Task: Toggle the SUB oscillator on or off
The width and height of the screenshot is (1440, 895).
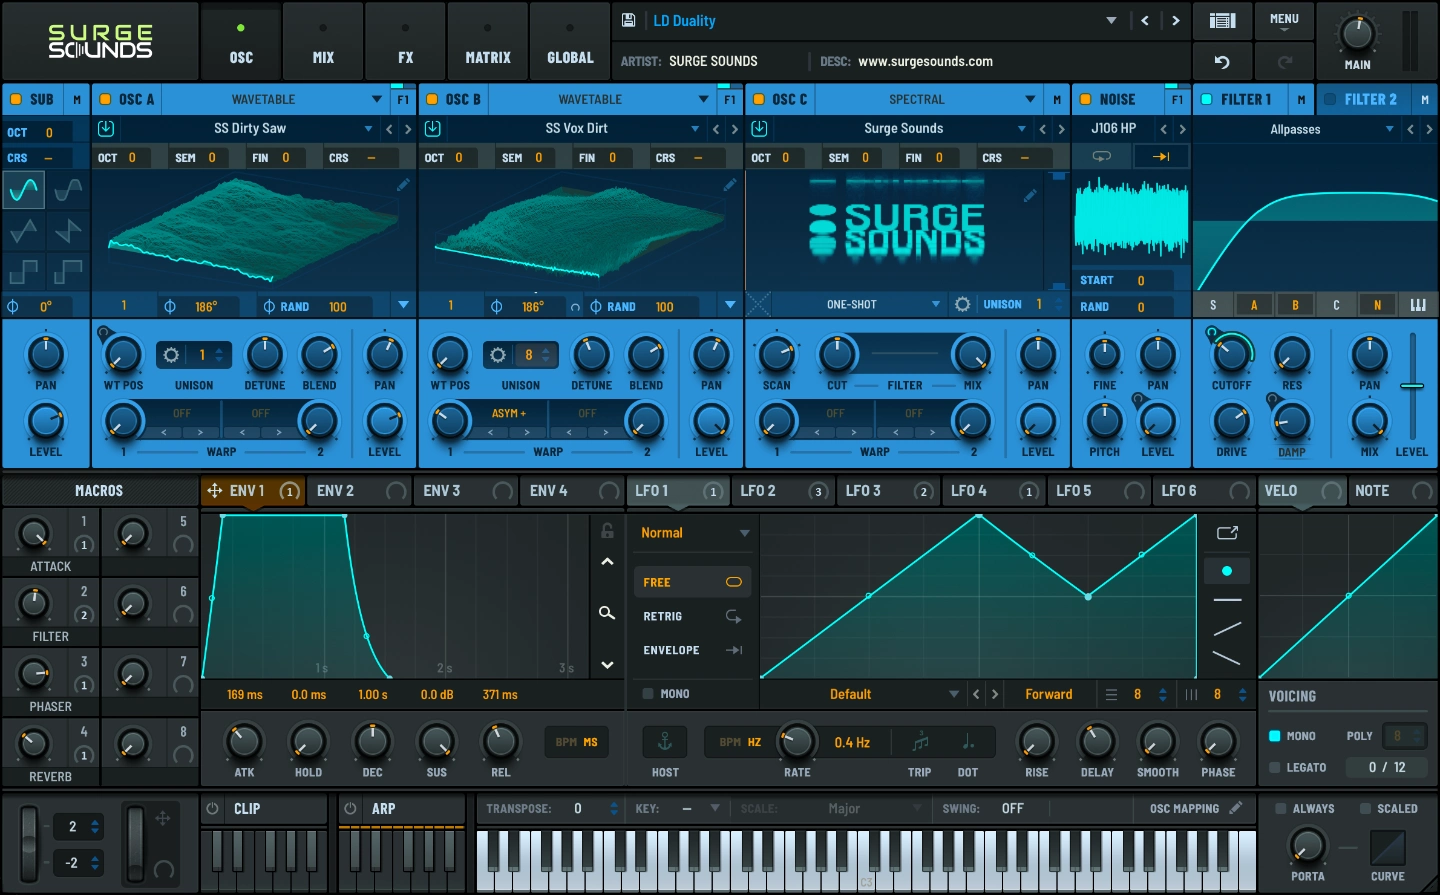Action: (x=16, y=99)
